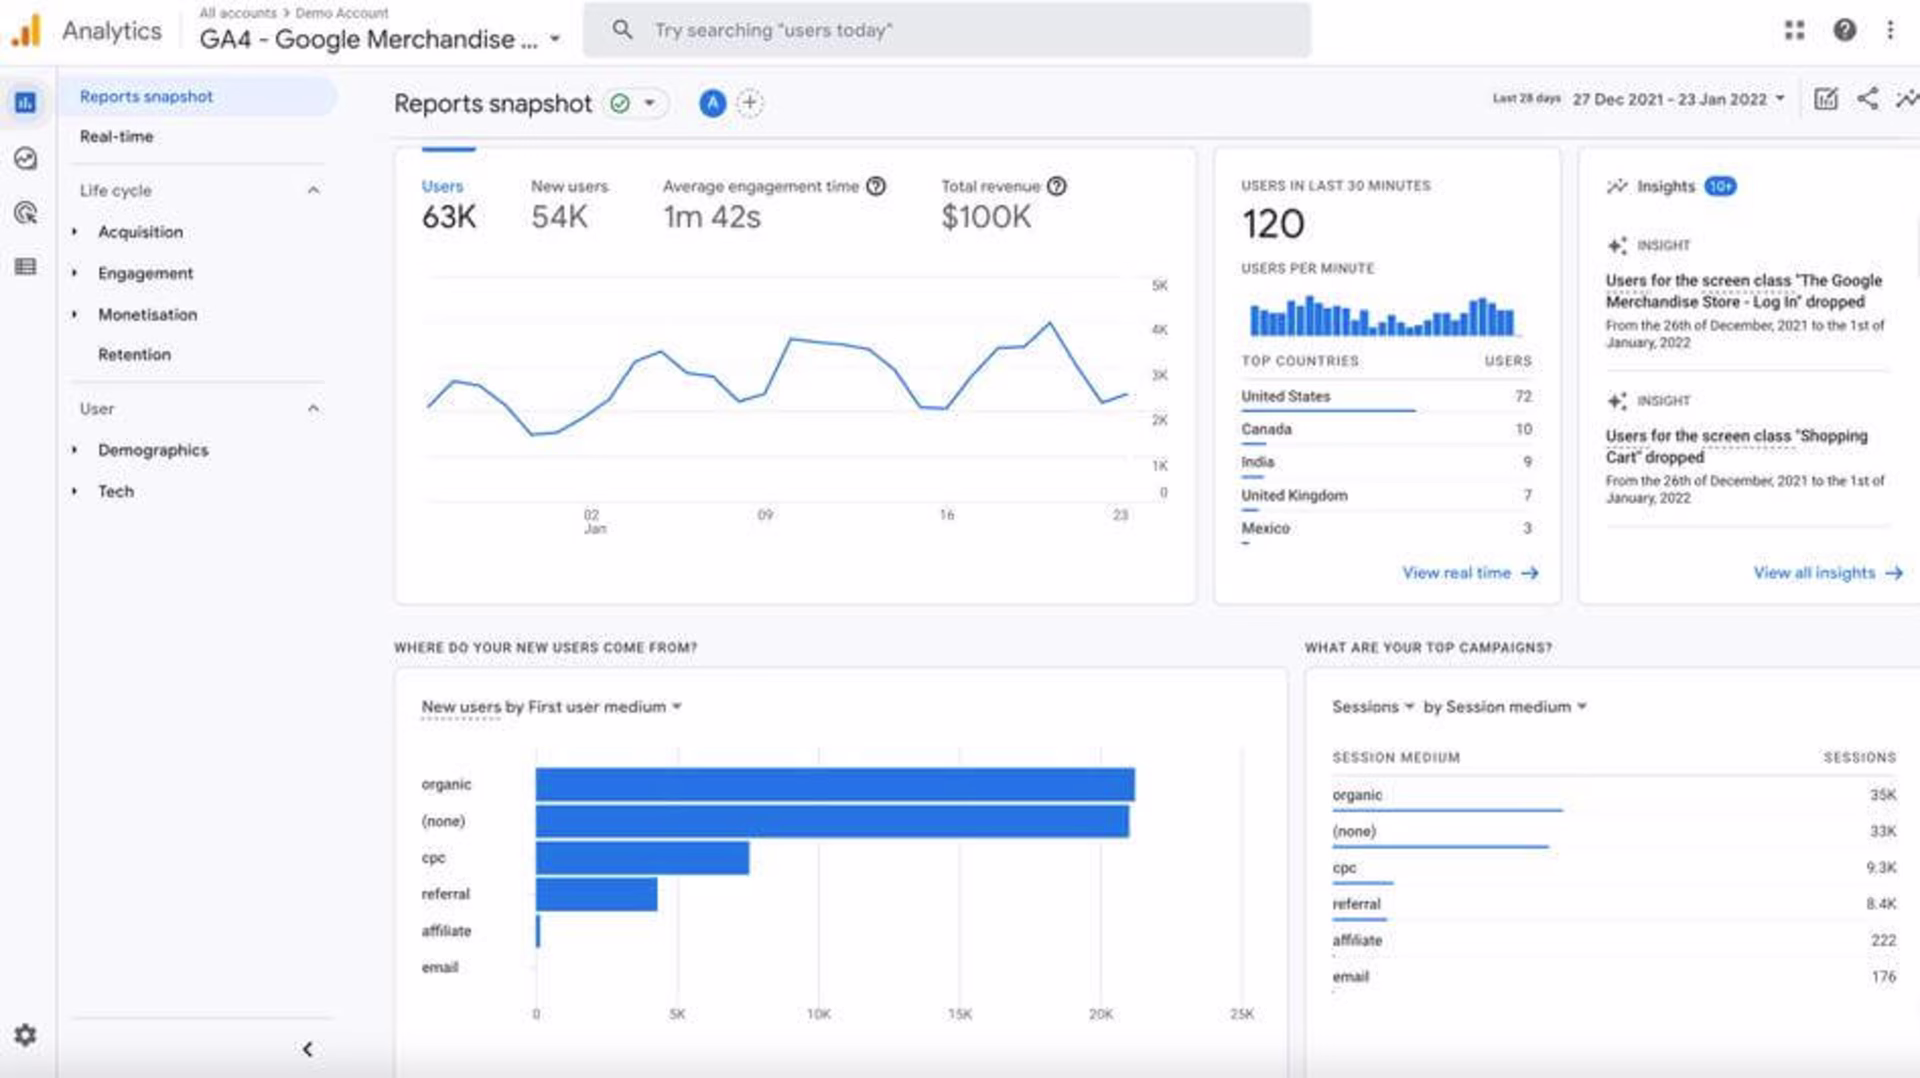Collapse the reports navigation panel
The image size is (1920, 1078).
[x=307, y=1049]
